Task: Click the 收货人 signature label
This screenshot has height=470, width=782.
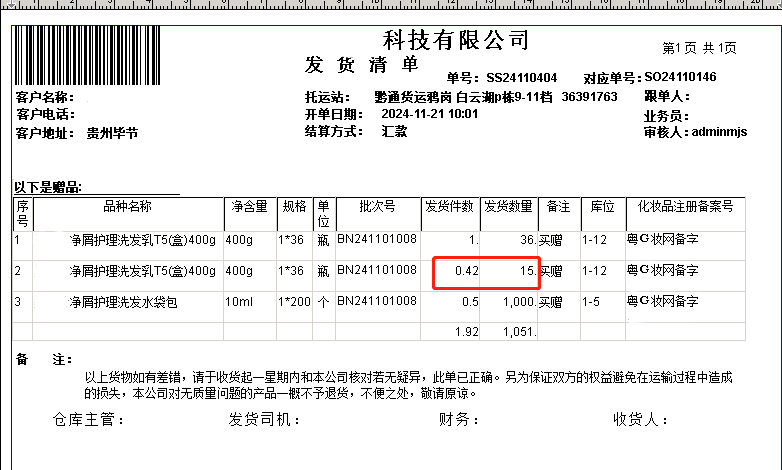Action: (x=640, y=420)
